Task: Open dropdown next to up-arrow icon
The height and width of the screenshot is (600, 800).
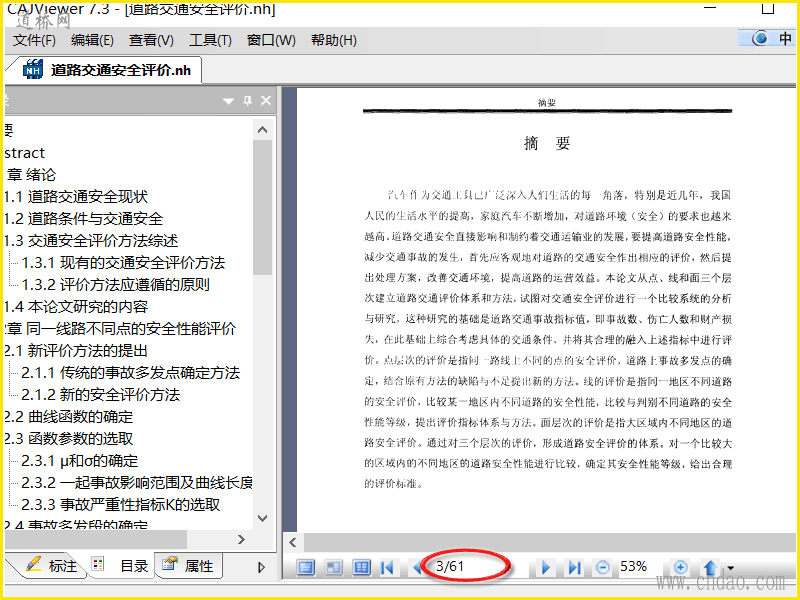Action: tap(731, 568)
